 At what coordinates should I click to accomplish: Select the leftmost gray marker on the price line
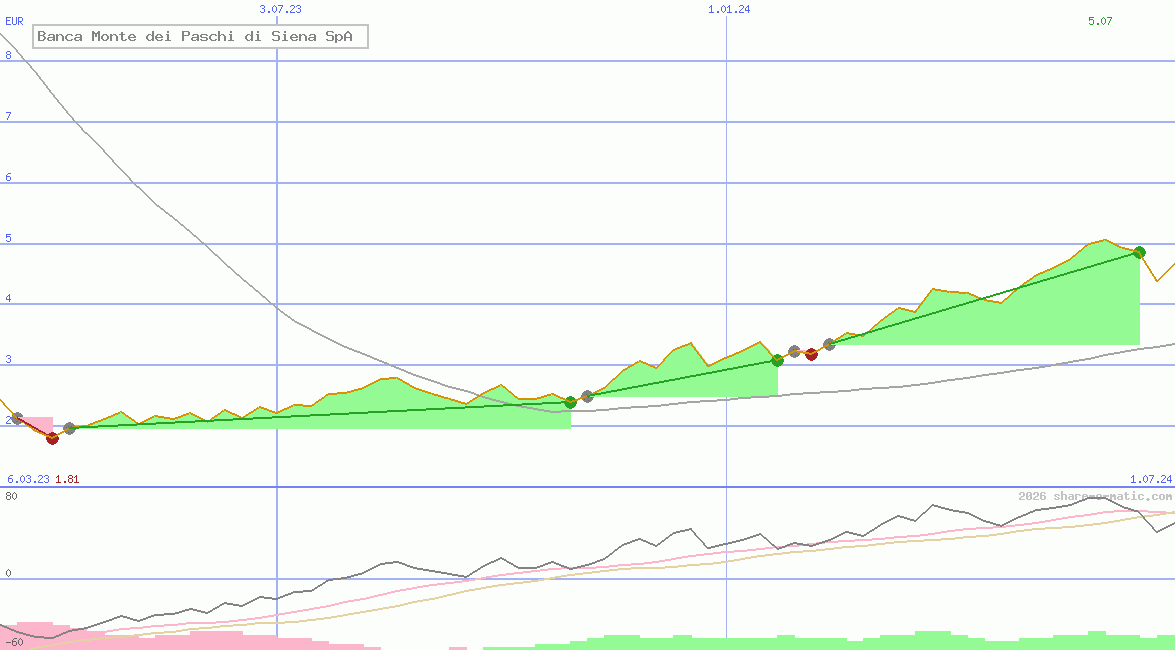click(16, 418)
